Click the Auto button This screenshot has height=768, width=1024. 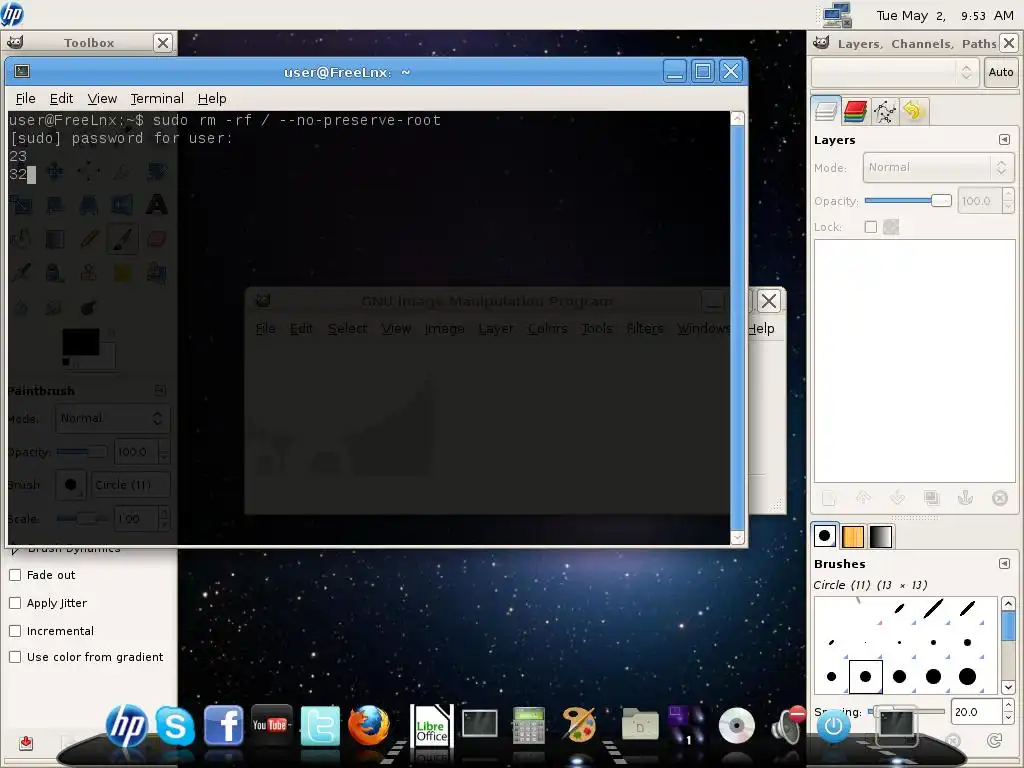(1000, 72)
